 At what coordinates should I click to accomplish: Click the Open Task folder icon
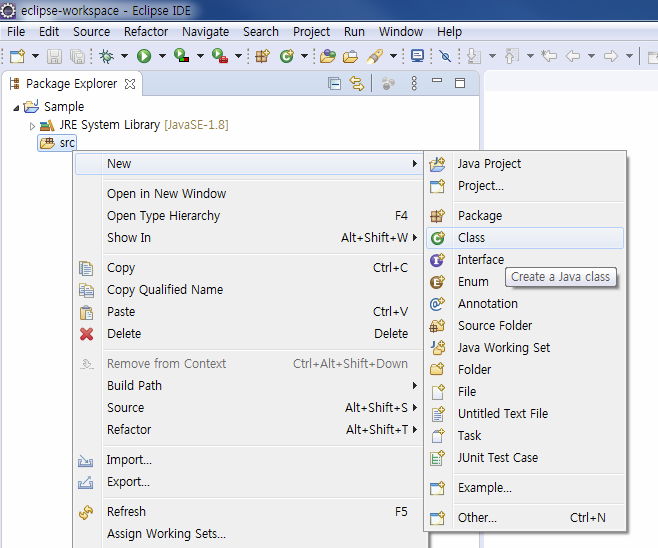click(350, 56)
